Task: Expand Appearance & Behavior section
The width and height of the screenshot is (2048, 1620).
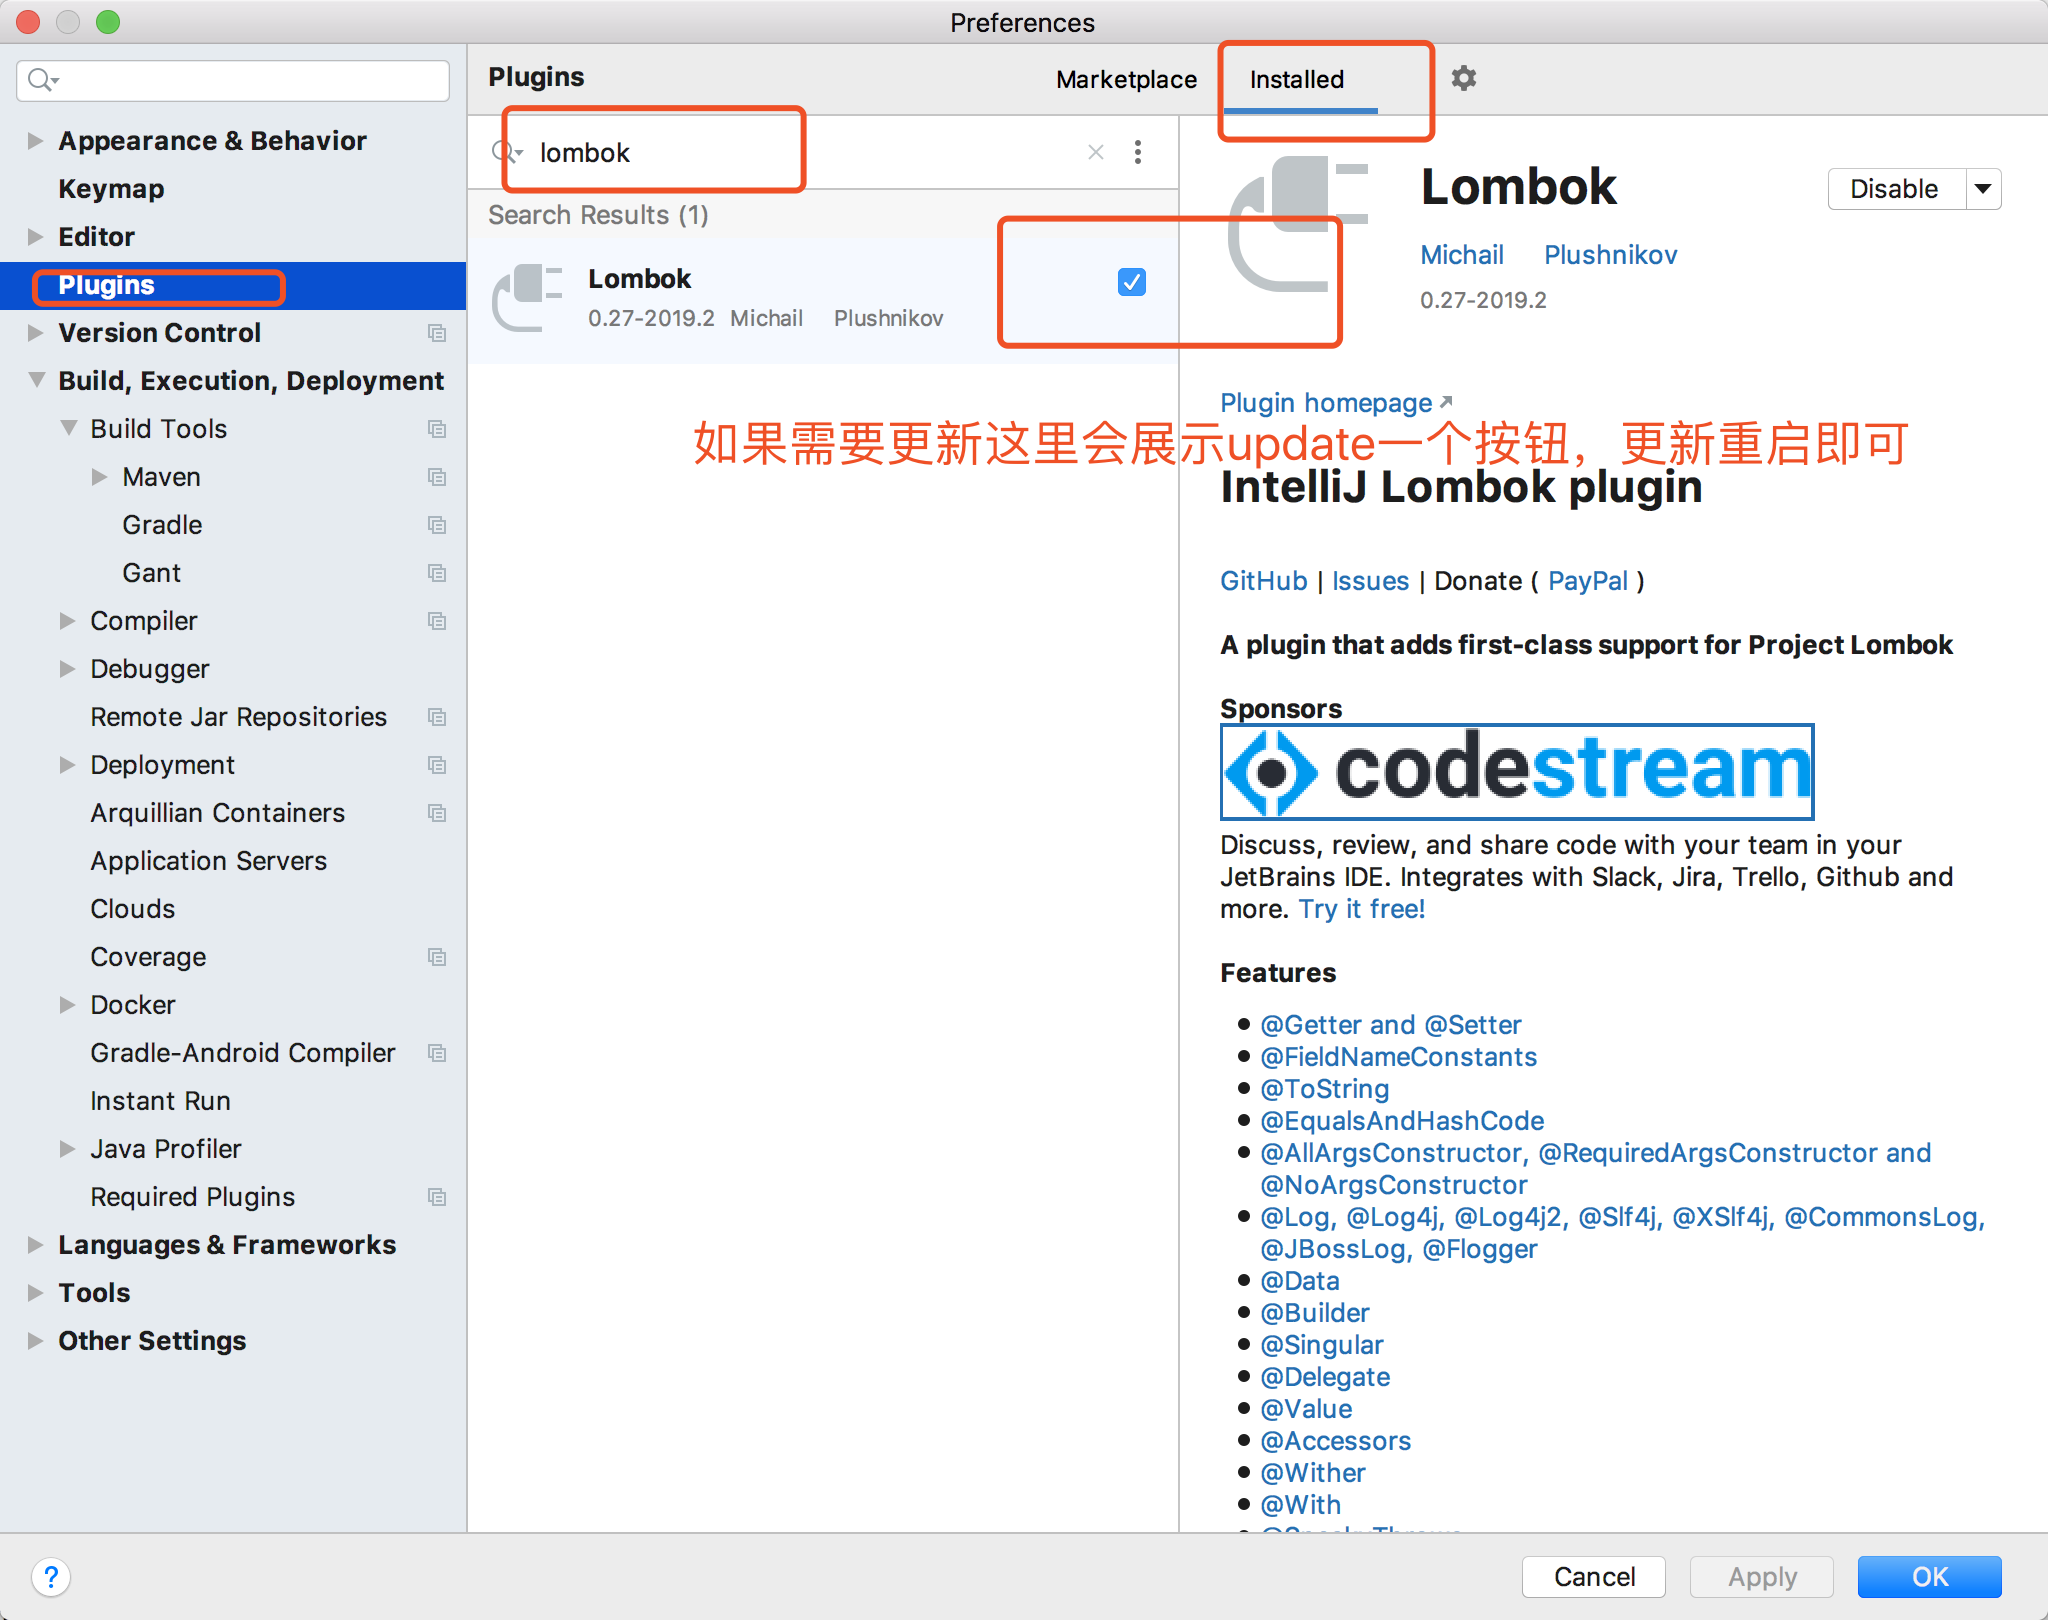Action: point(35,141)
